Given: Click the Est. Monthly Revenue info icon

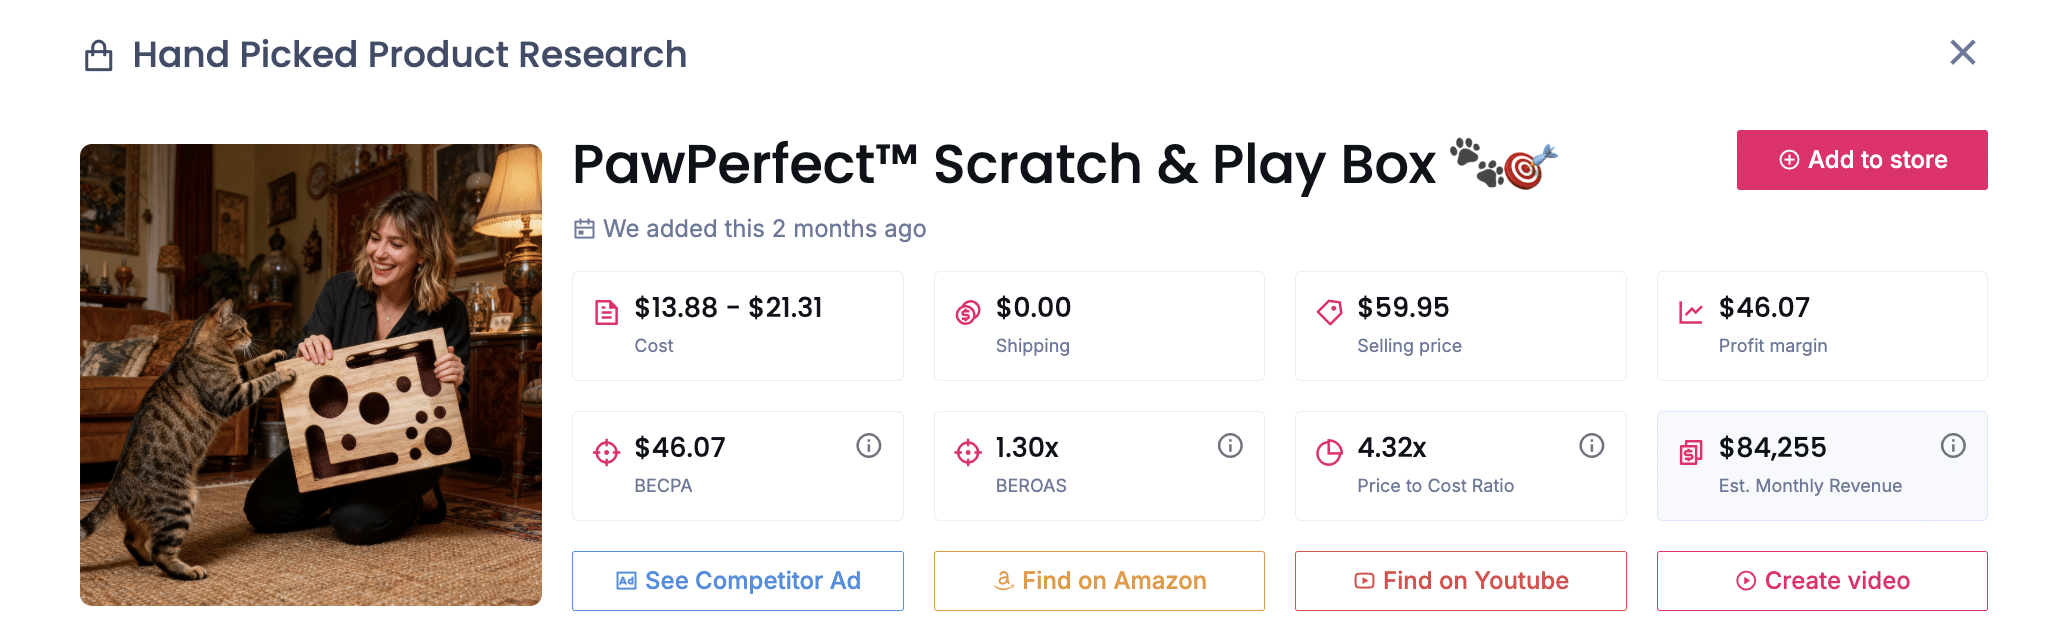Looking at the screenshot, I should pyautogui.click(x=1953, y=446).
